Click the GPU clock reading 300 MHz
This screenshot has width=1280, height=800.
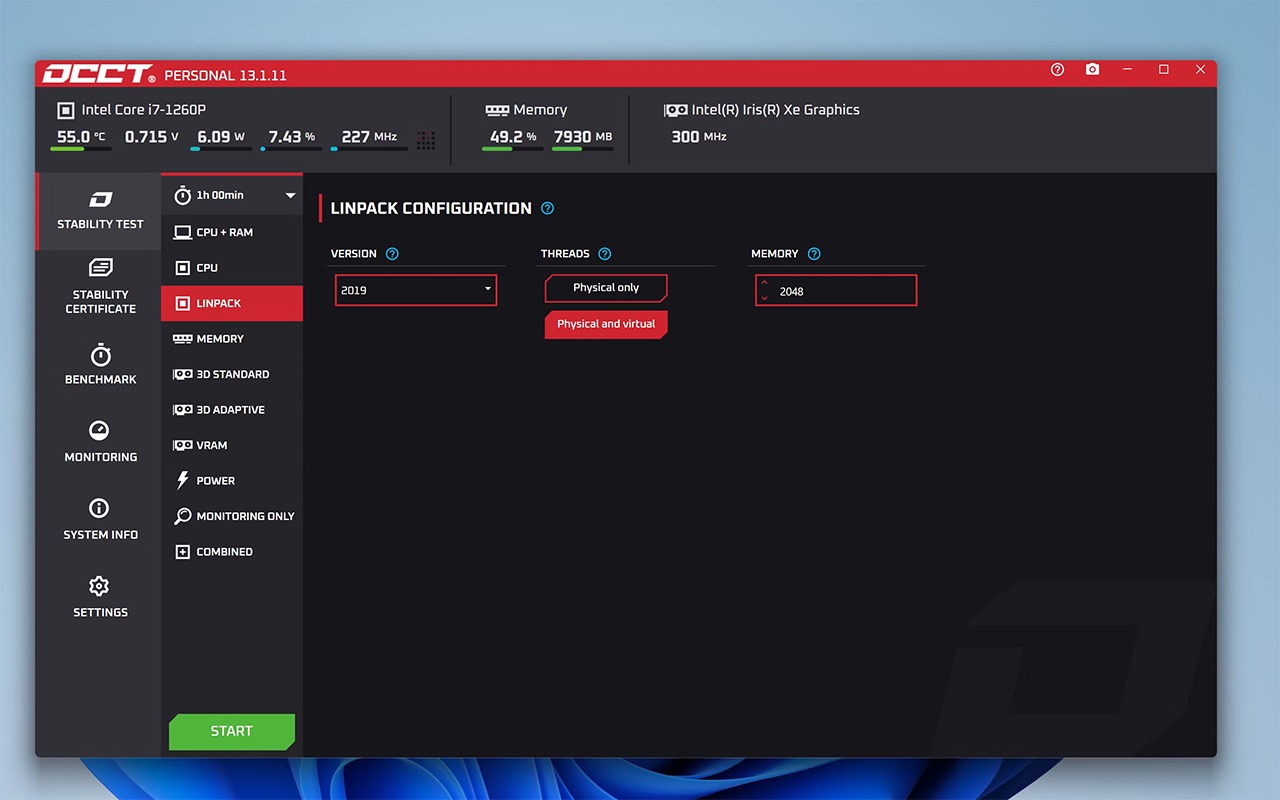coord(699,137)
